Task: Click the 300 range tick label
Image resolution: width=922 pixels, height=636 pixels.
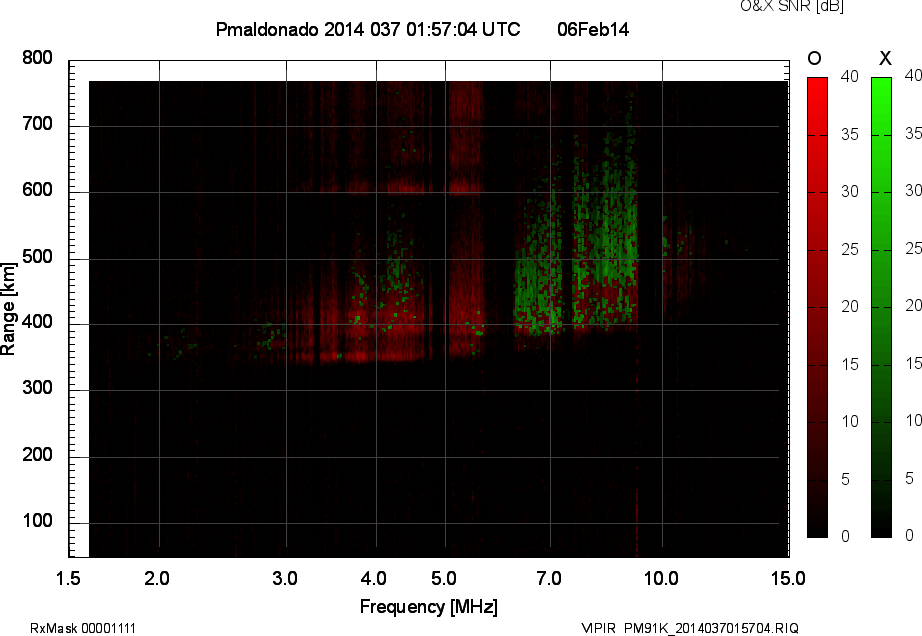Action: [38, 388]
